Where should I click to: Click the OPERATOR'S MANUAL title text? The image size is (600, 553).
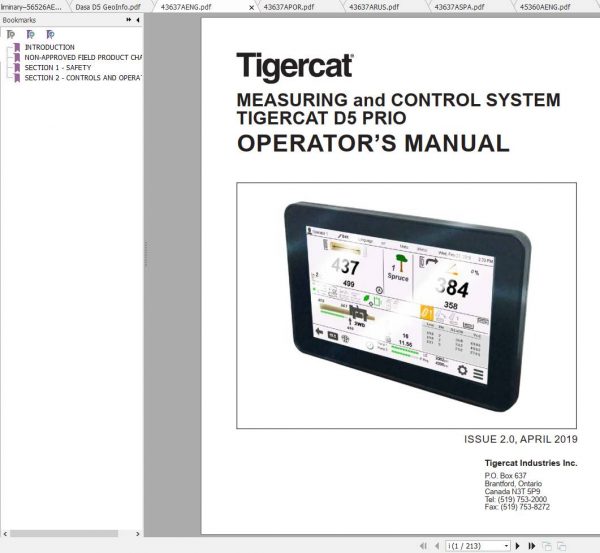(373, 143)
